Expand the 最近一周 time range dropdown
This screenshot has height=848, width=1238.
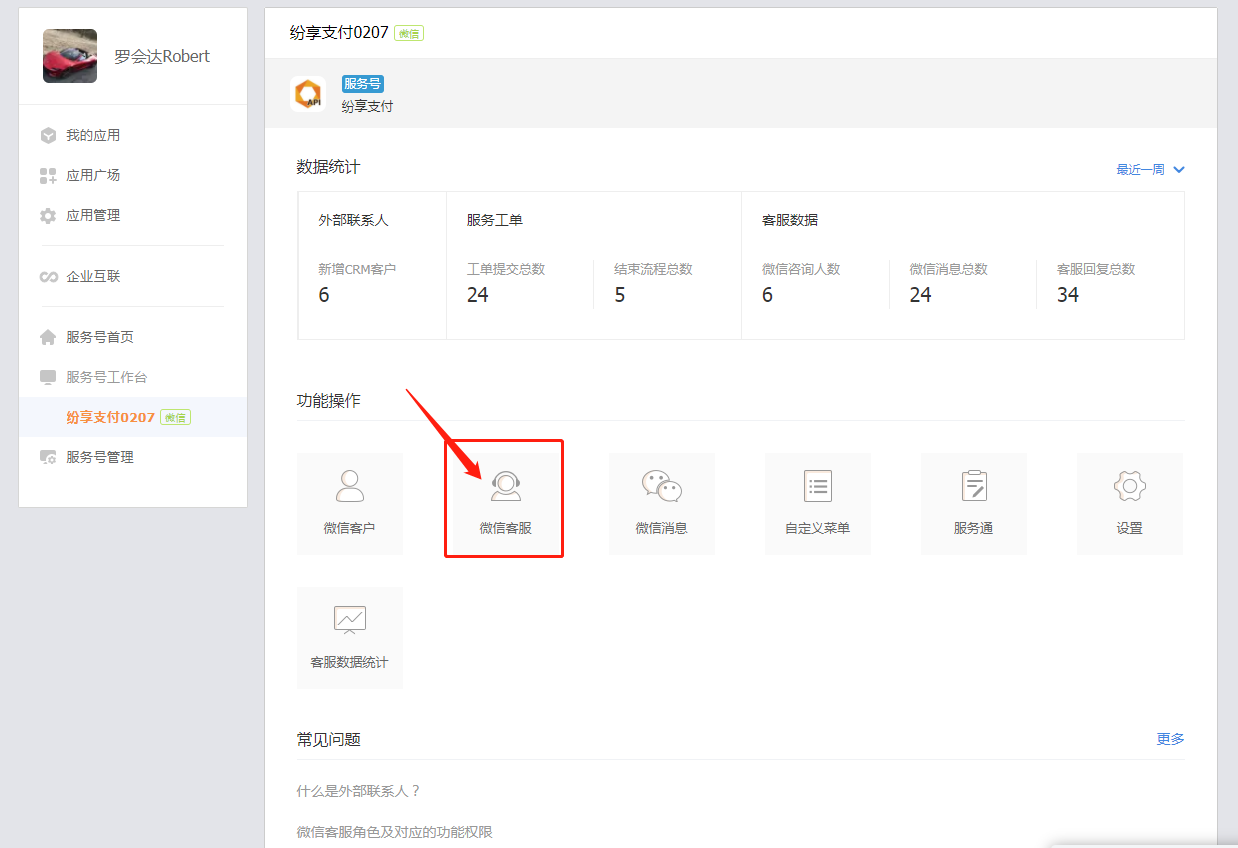tap(1149, 170)
